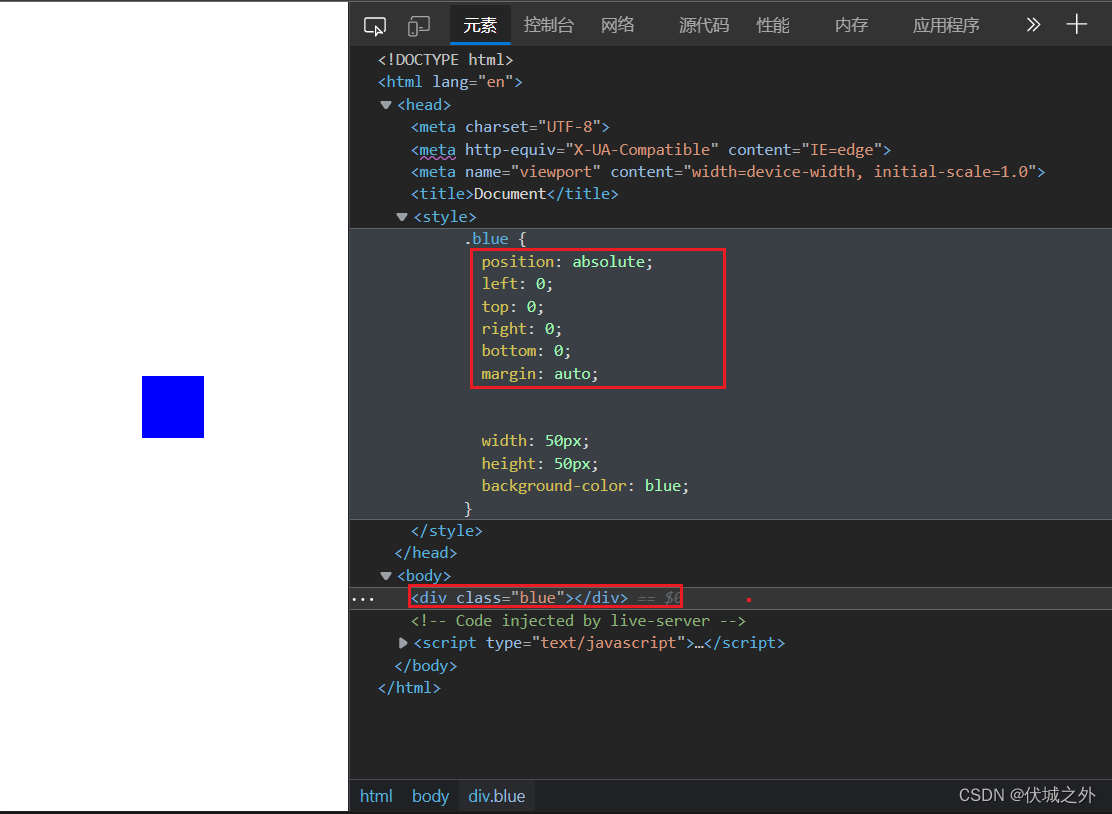Click the .blue selector text
This screenshot has width=1112, height=814.
tap(486, 239)
